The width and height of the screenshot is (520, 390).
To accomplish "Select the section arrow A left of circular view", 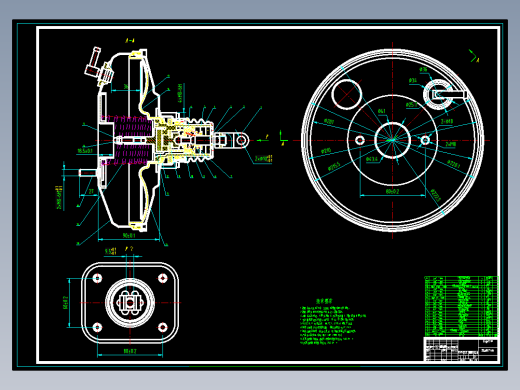I will click(x=283, y=138).
